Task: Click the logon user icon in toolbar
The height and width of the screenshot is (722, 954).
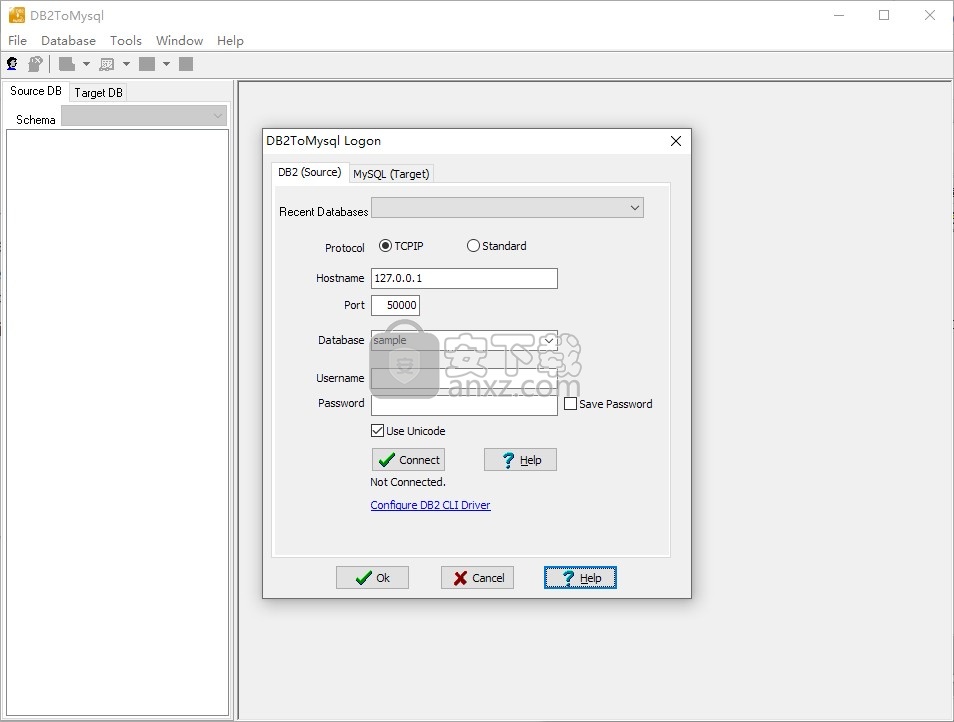Action: tap(12, 64)
